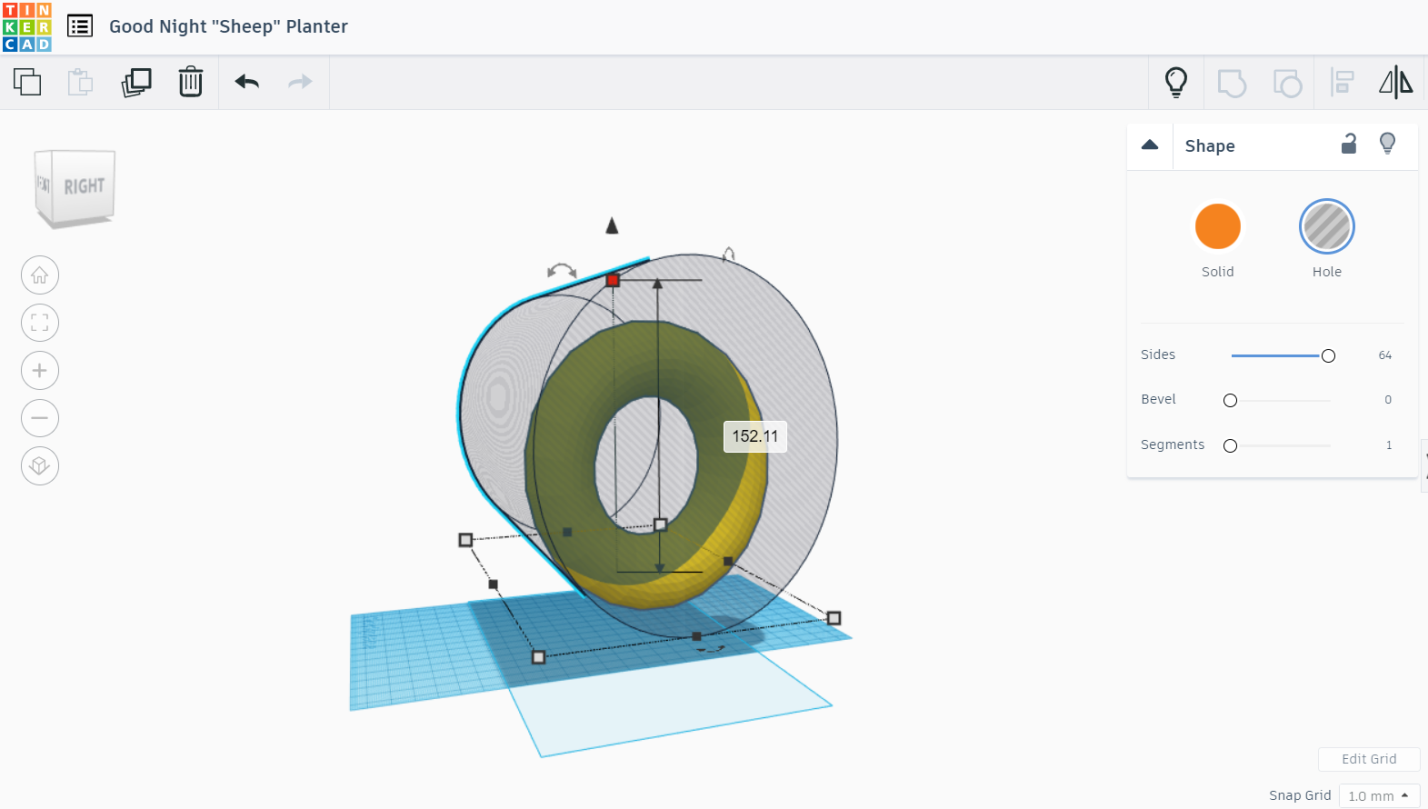Click the Home view button
This screenshot has width=1428, height=809.
pyautogui.click(x=40, y=274)
